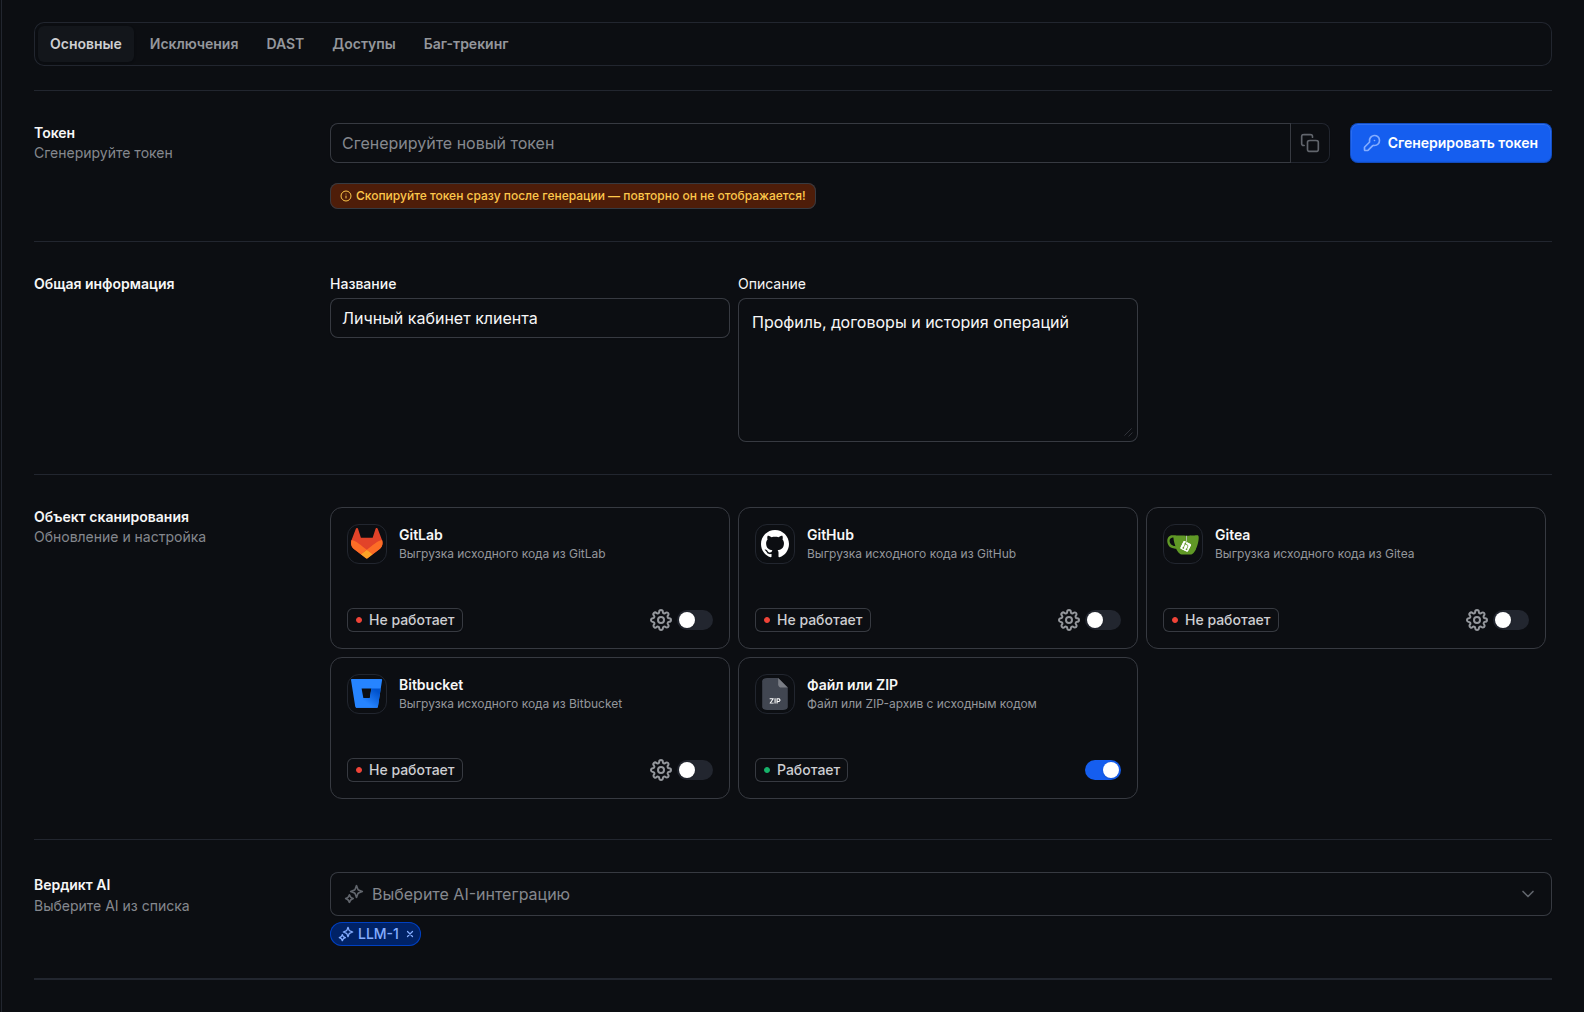Switch to the Основные tab
The image size is (1584, 1012).
coord(86,44)
